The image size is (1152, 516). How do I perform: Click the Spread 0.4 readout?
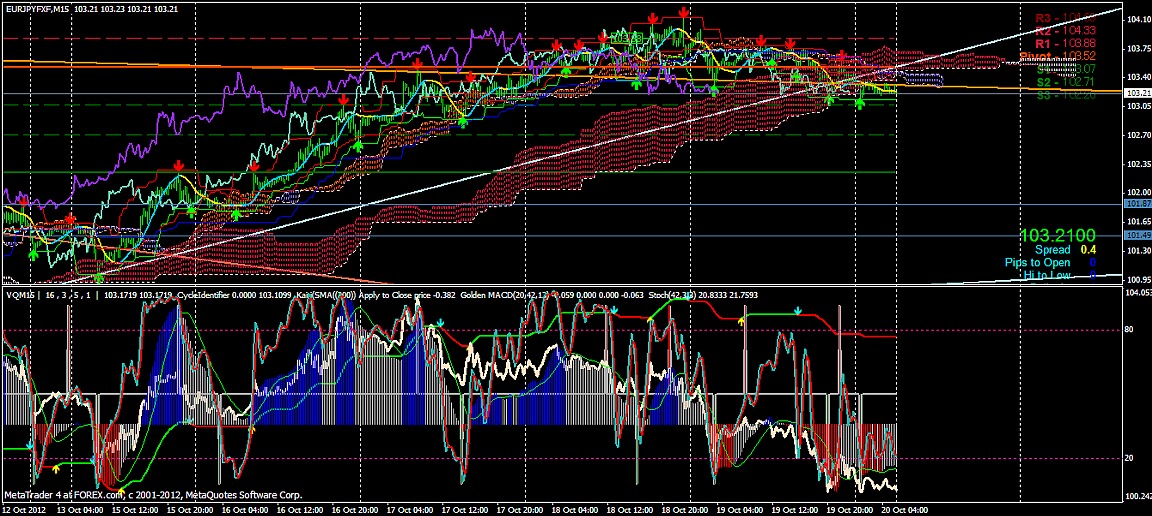click(x=1064, y=249)
